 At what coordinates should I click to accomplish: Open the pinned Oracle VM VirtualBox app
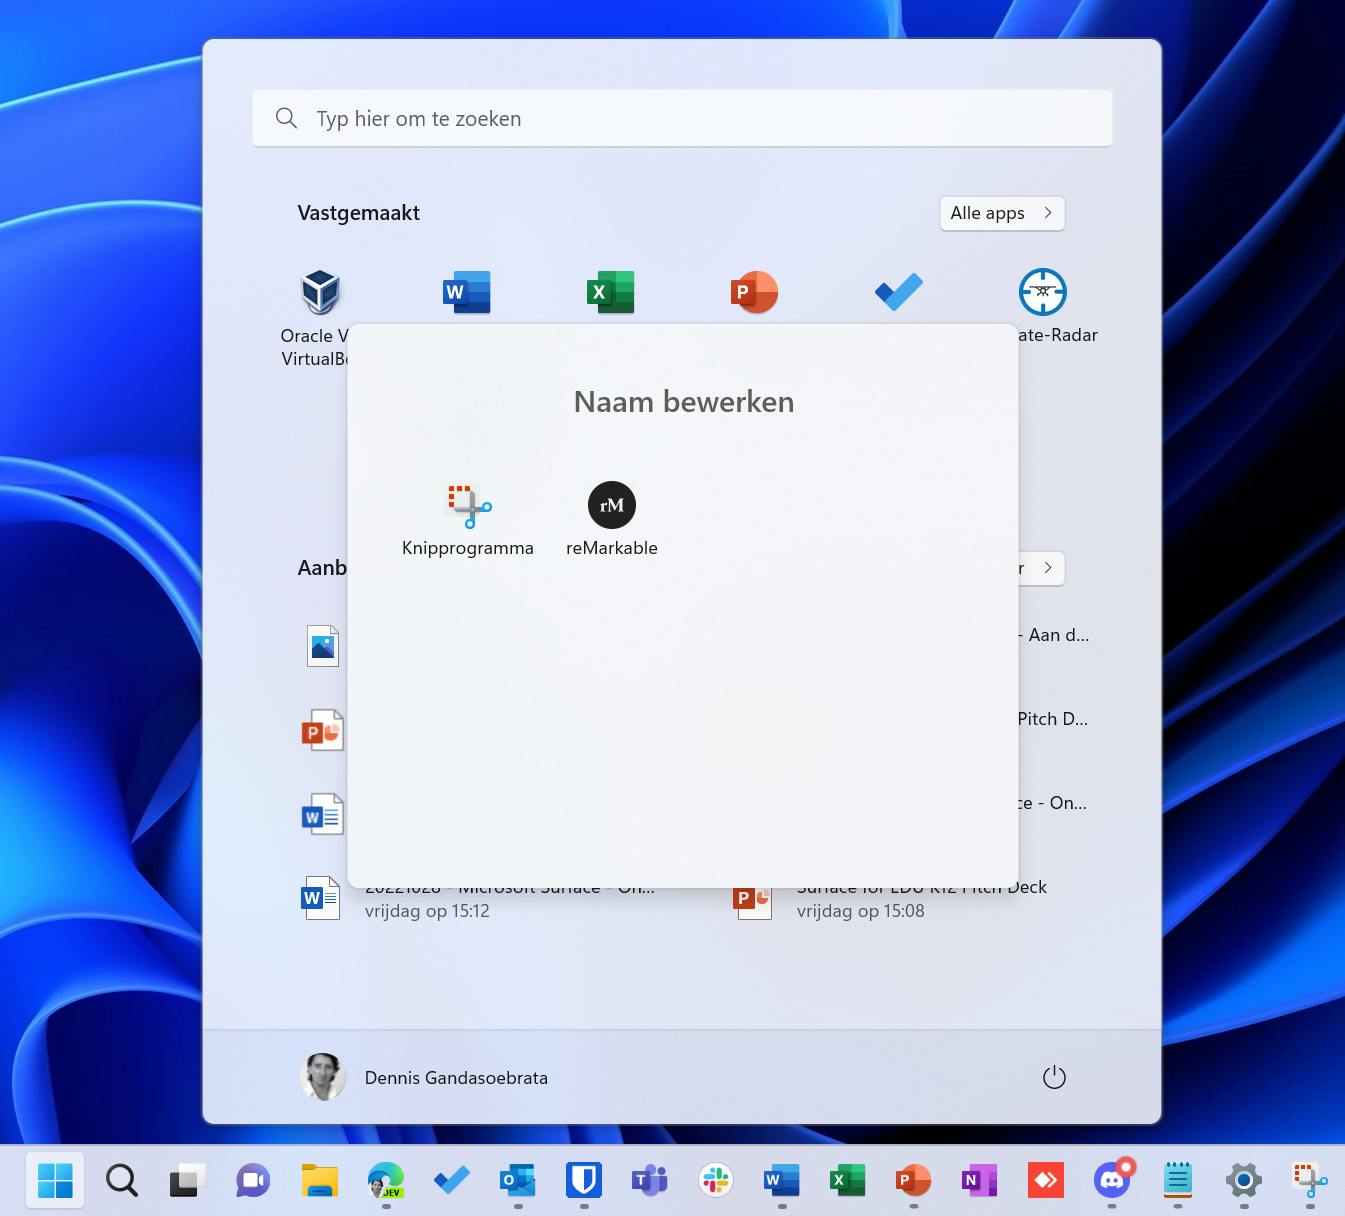click(319, 292)
